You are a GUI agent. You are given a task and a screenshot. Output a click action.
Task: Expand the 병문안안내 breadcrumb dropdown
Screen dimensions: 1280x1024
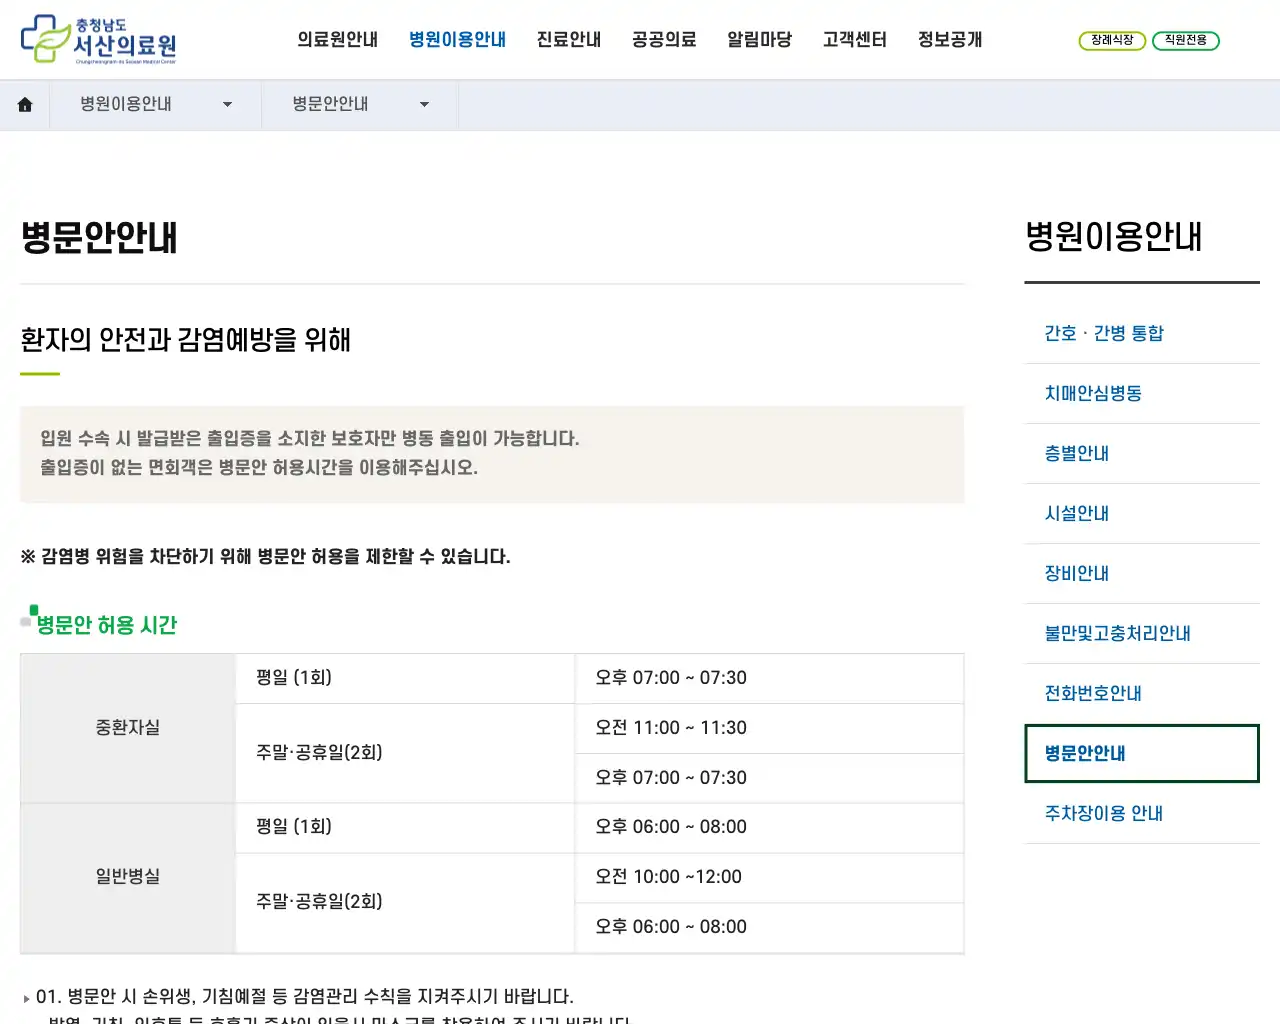[x=424, y=104]
